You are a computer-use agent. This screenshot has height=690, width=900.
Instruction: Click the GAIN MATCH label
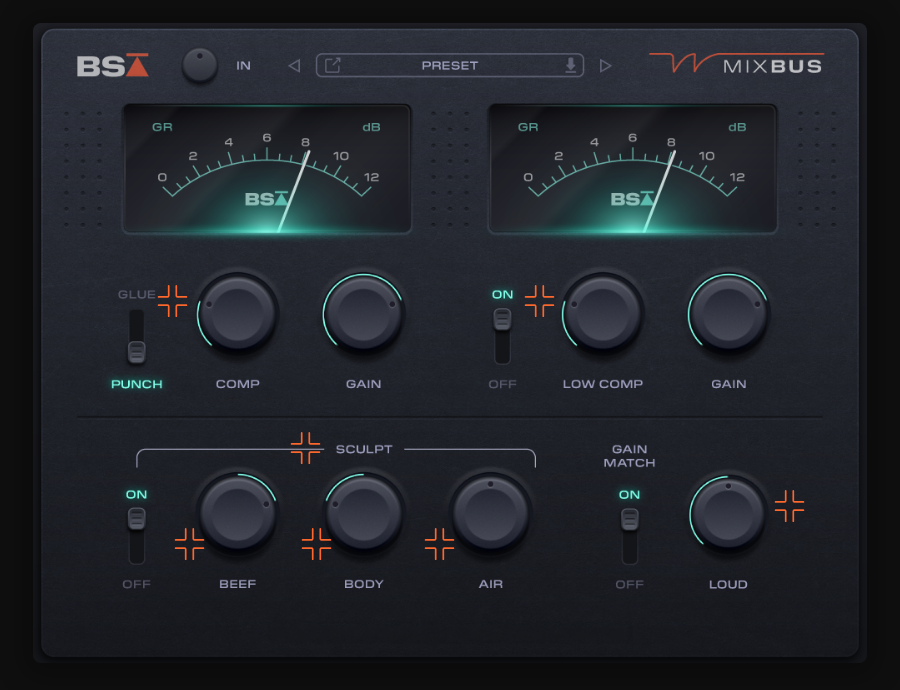630,456
